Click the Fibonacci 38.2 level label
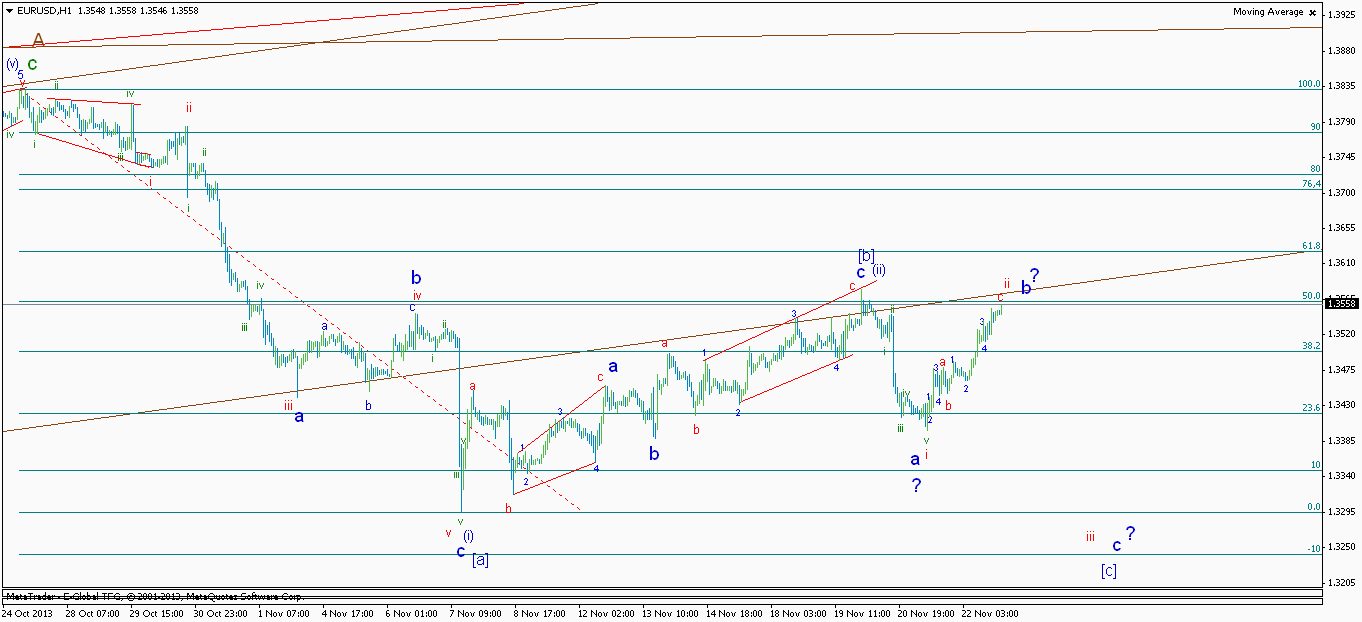Image resolution: width=1362 pixels, height=622 pixels. (x=1311, y=346)
